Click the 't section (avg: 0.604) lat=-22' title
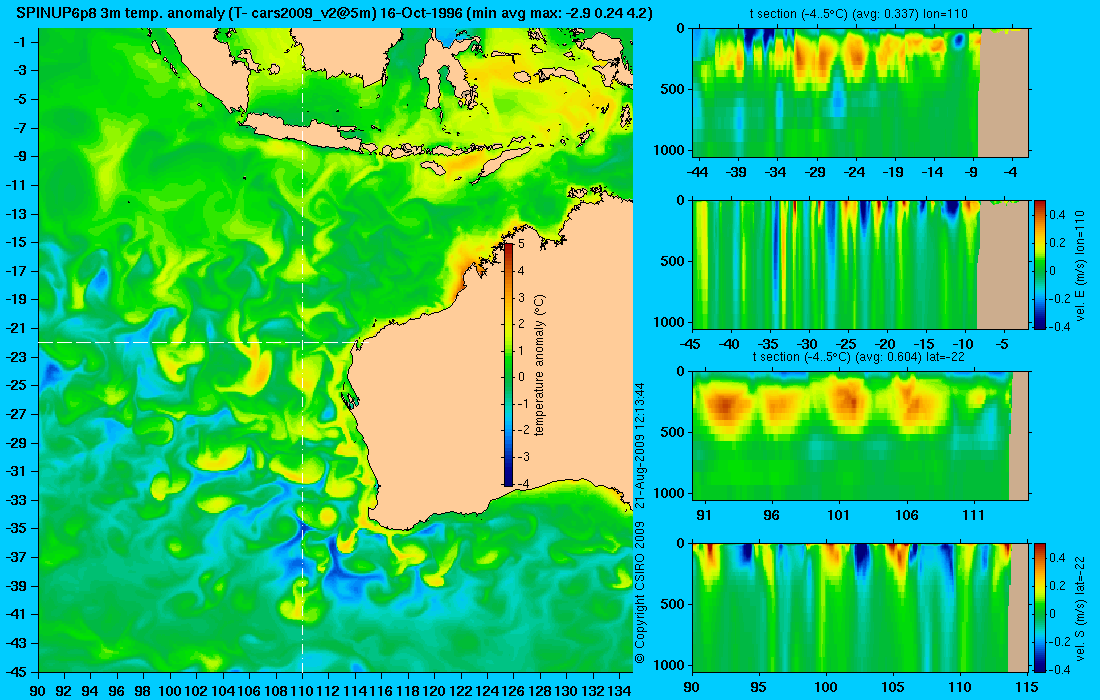This screenshot has width=1100, height=700. 859,357
